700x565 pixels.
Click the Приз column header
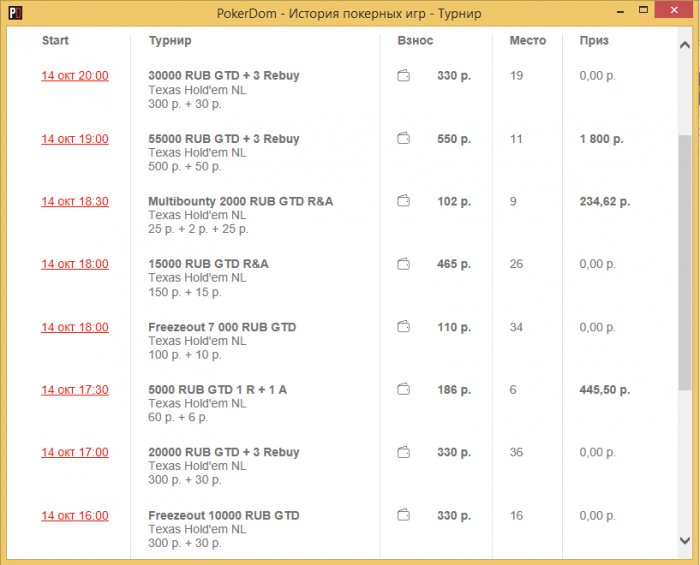[x=594, y=41]
